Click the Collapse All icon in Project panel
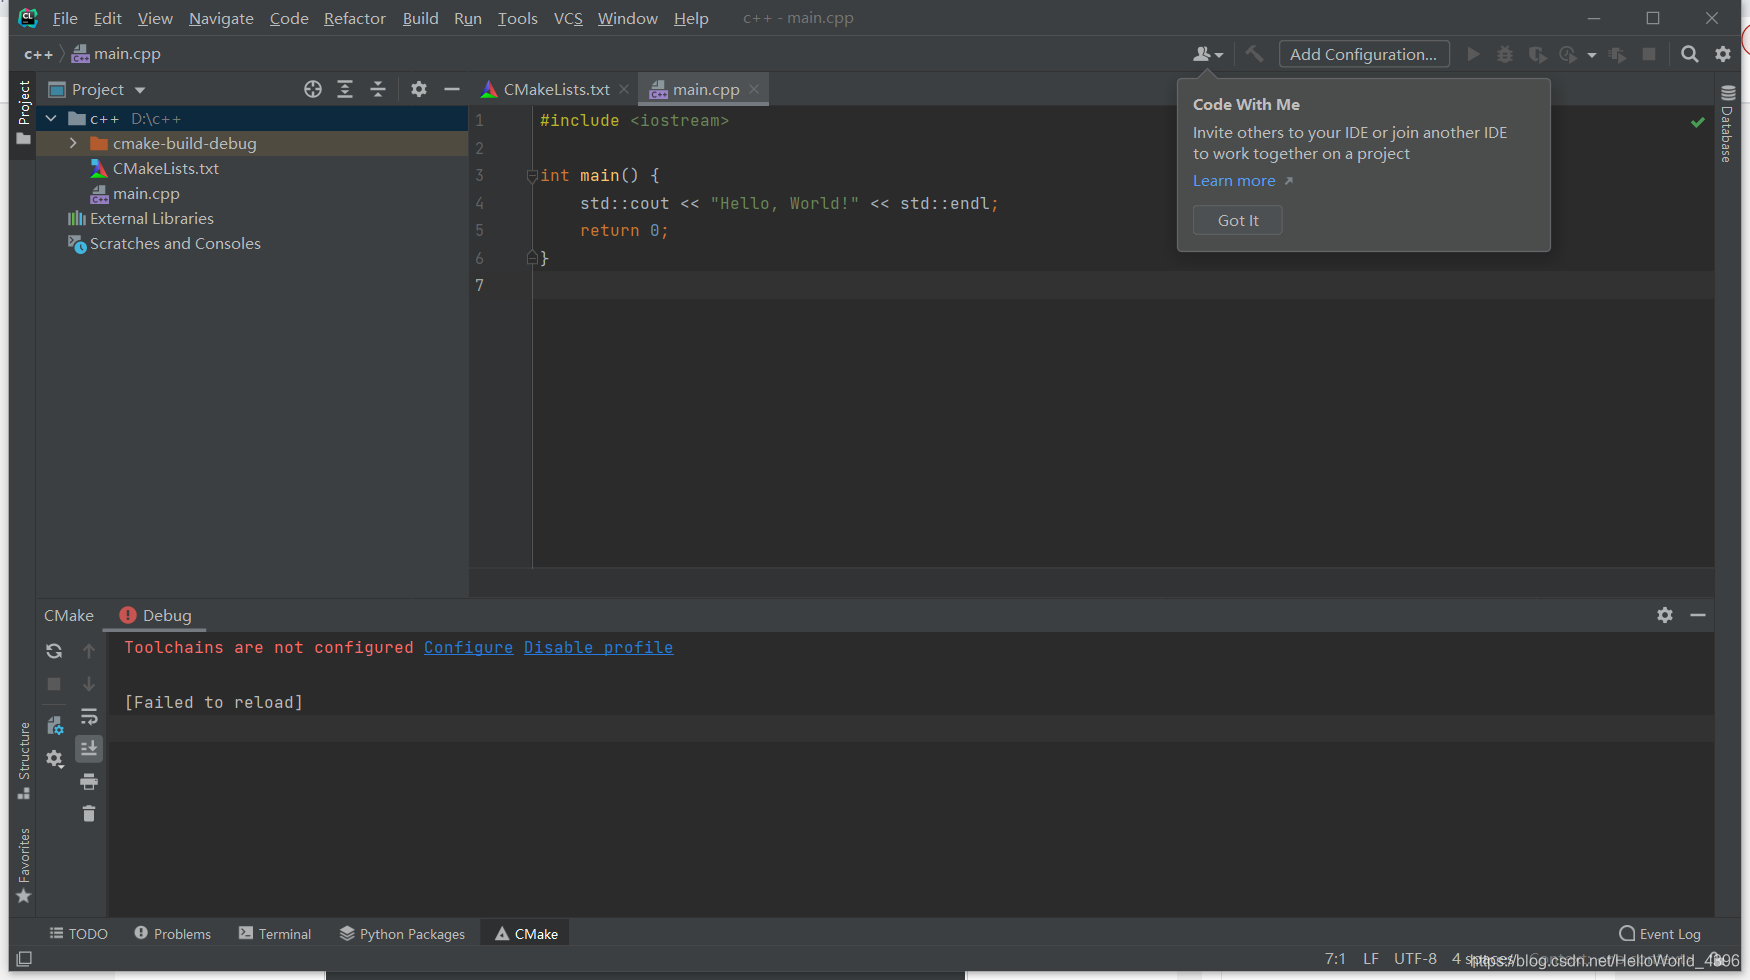This screenshot has width=1750, height=980. click(378, 89)
